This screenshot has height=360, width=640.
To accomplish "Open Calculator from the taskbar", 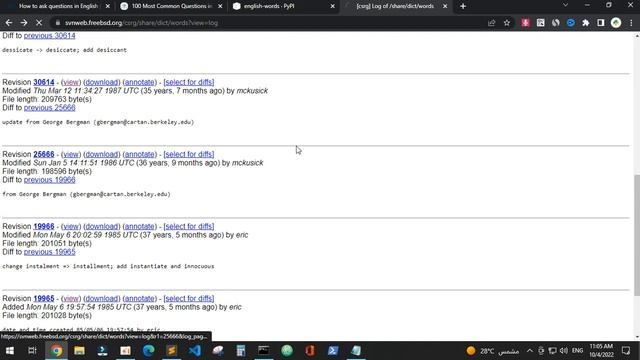I will [241, 351].
